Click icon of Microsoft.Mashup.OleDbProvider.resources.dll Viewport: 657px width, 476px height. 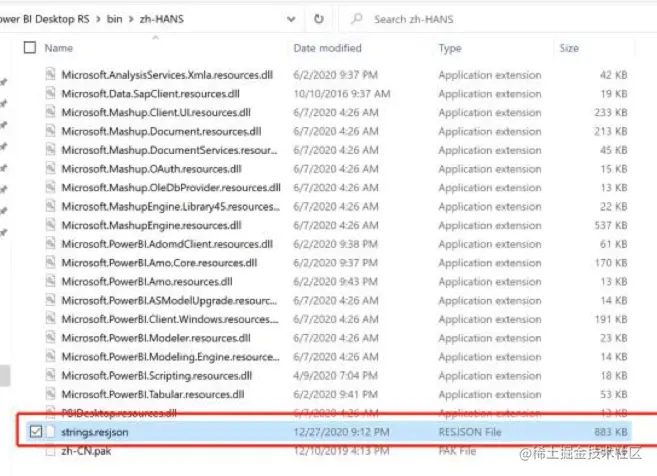point(51,187)
